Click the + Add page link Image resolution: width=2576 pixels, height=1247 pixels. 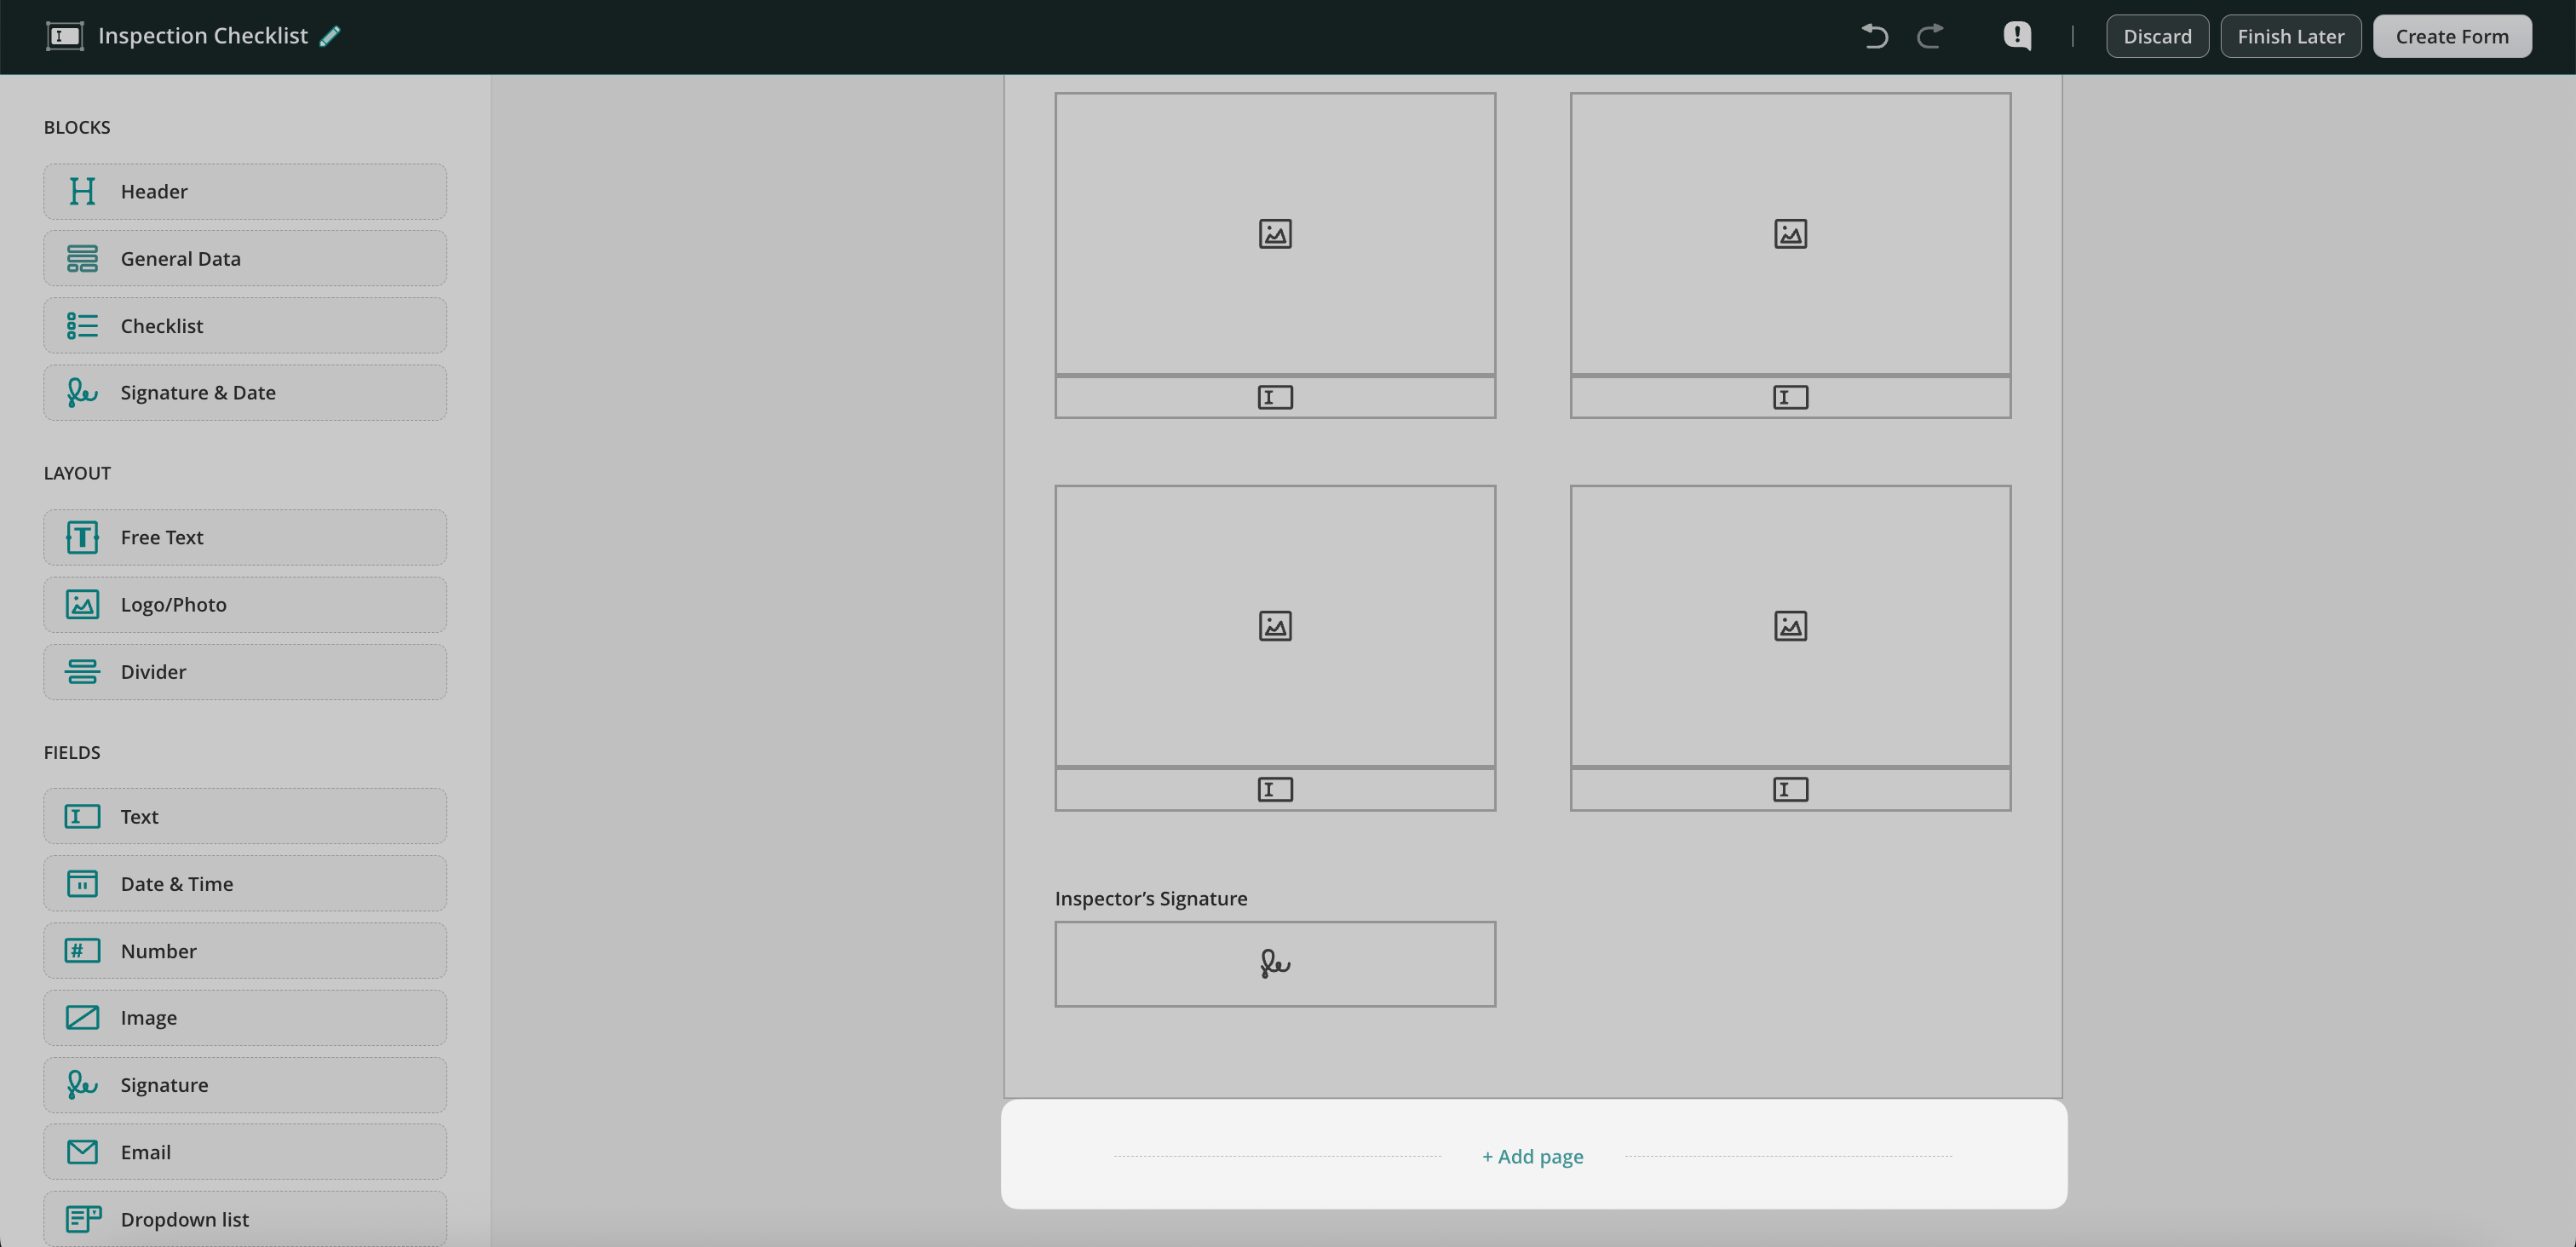[1532, 1156]
